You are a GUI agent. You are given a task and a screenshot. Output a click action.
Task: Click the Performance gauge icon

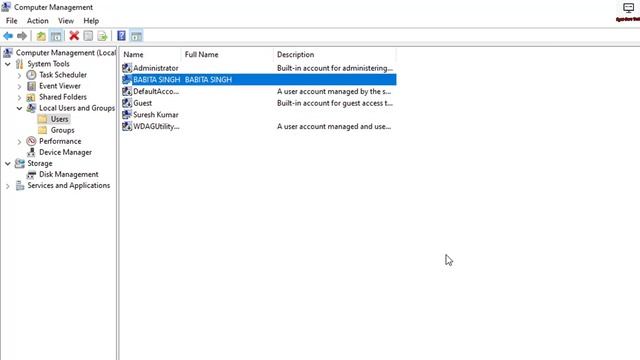pyautogui.click(x=31, y=141)
